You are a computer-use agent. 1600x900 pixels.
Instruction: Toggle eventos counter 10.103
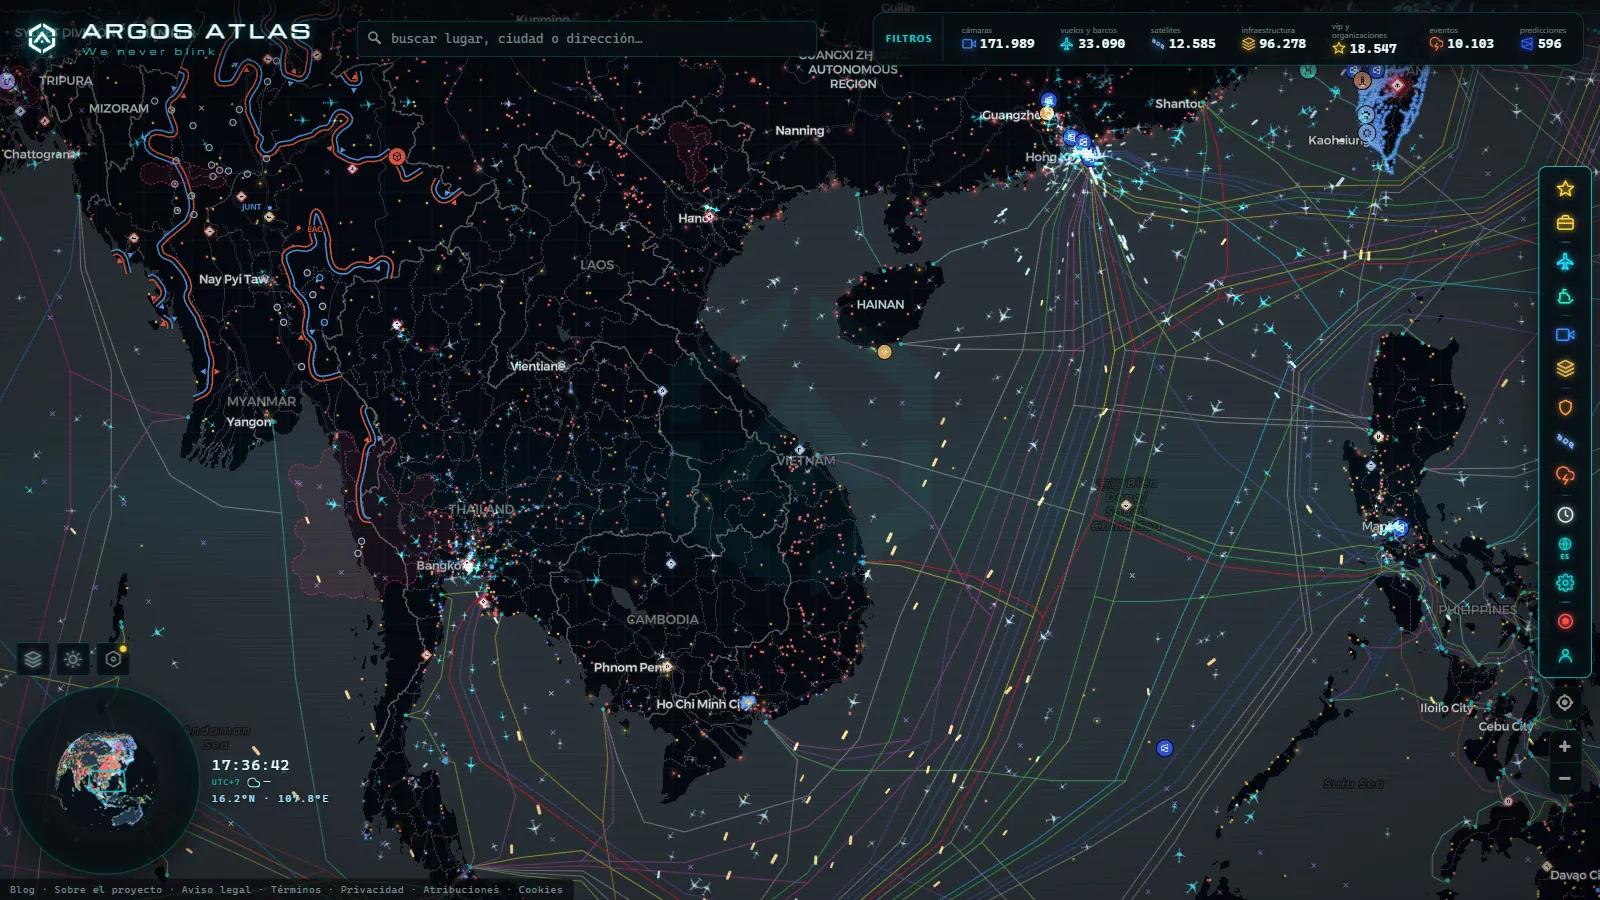point(1461,39)
